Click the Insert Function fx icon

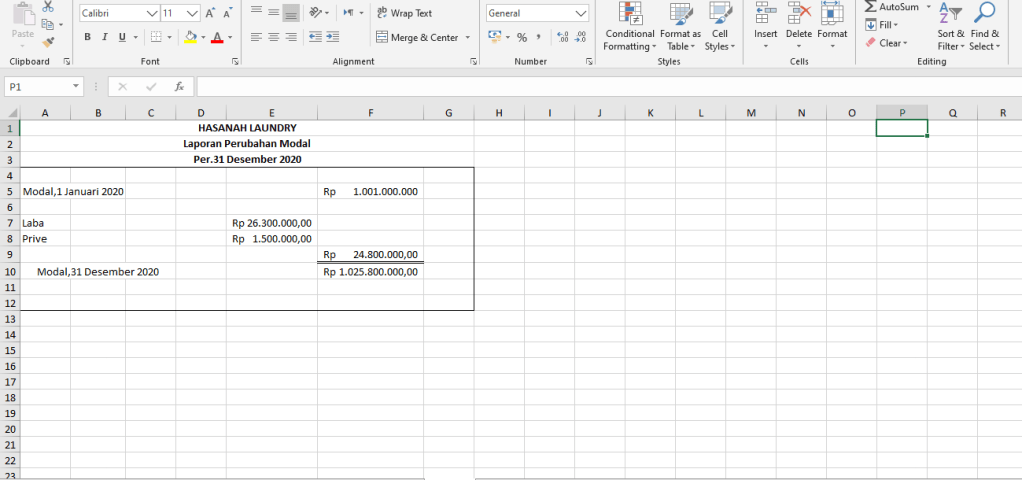click(x=179, y=87)
